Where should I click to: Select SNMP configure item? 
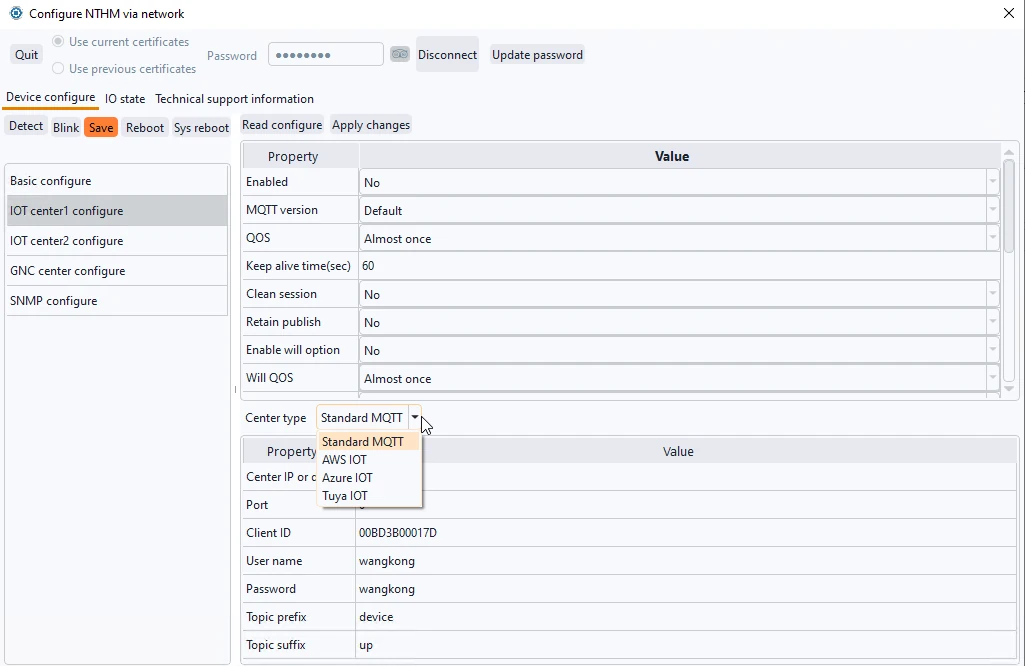pos(117,301)
